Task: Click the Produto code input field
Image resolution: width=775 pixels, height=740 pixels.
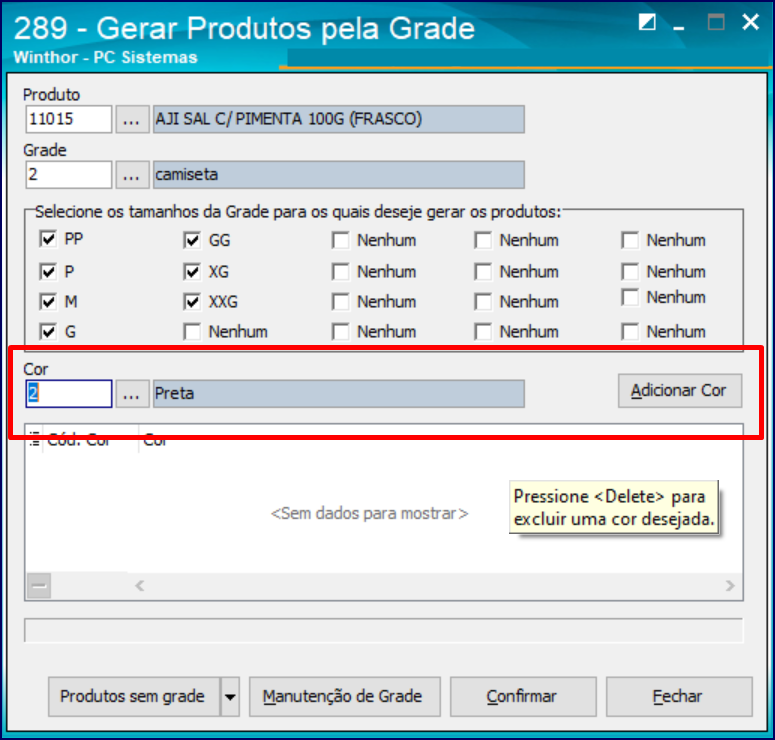Action: pyautogui.click(x=69, y=119)
